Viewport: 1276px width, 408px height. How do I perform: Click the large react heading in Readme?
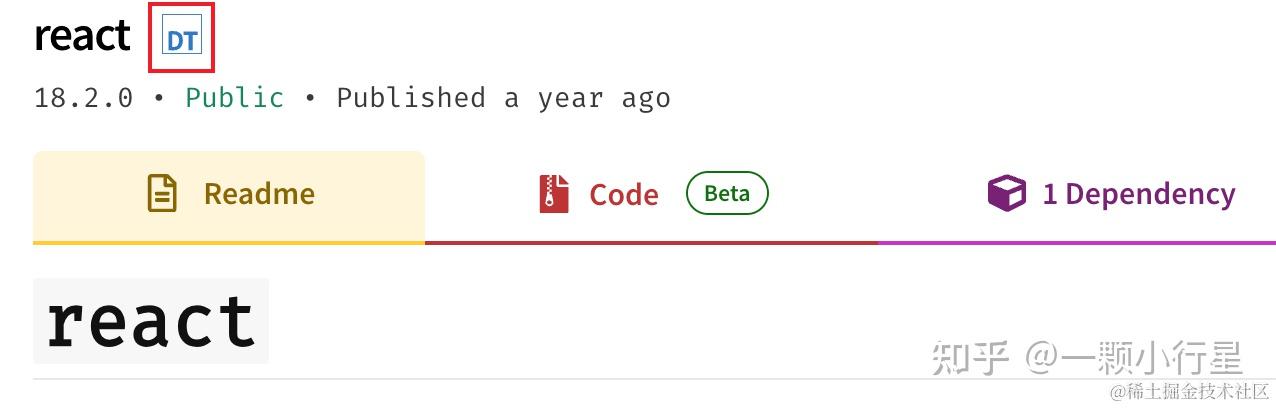tap(151, 320)
